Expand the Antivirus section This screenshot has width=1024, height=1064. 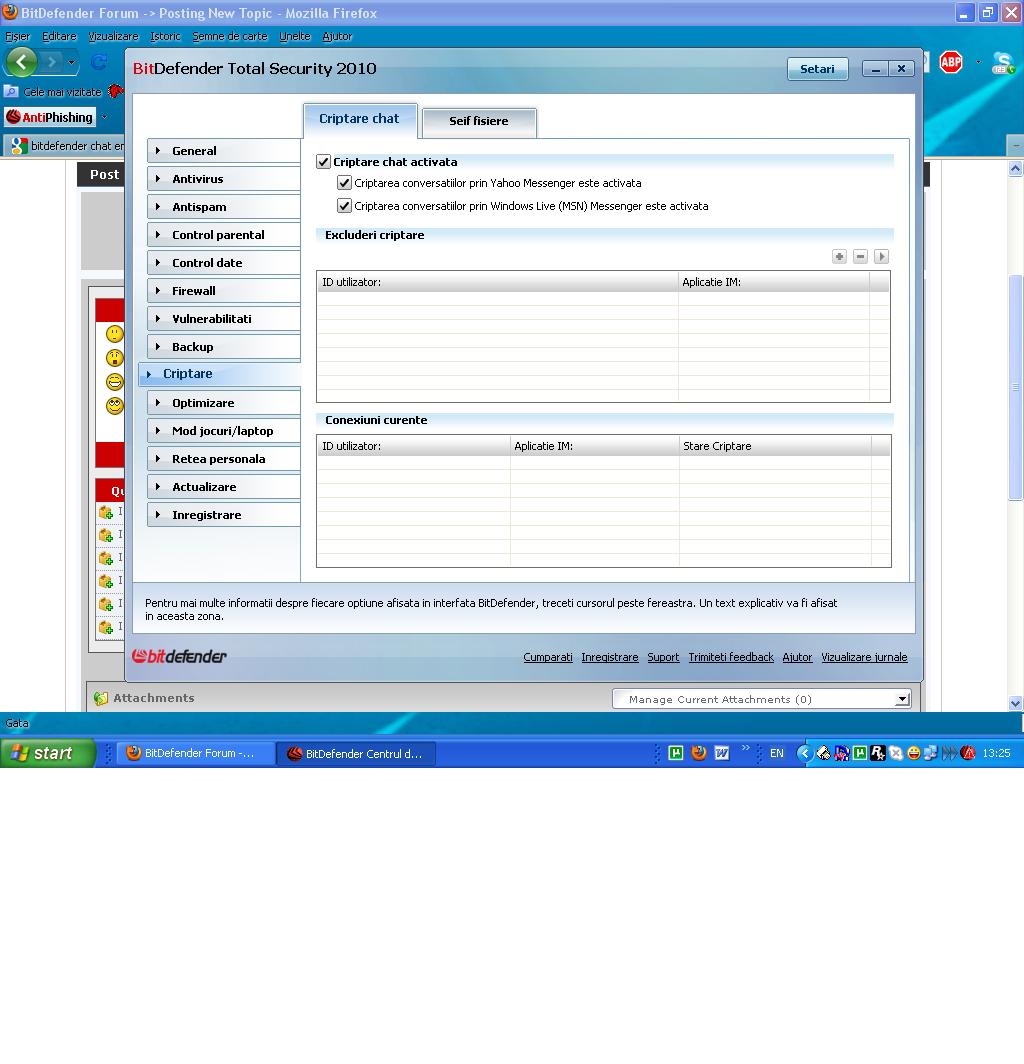point(224,178)
